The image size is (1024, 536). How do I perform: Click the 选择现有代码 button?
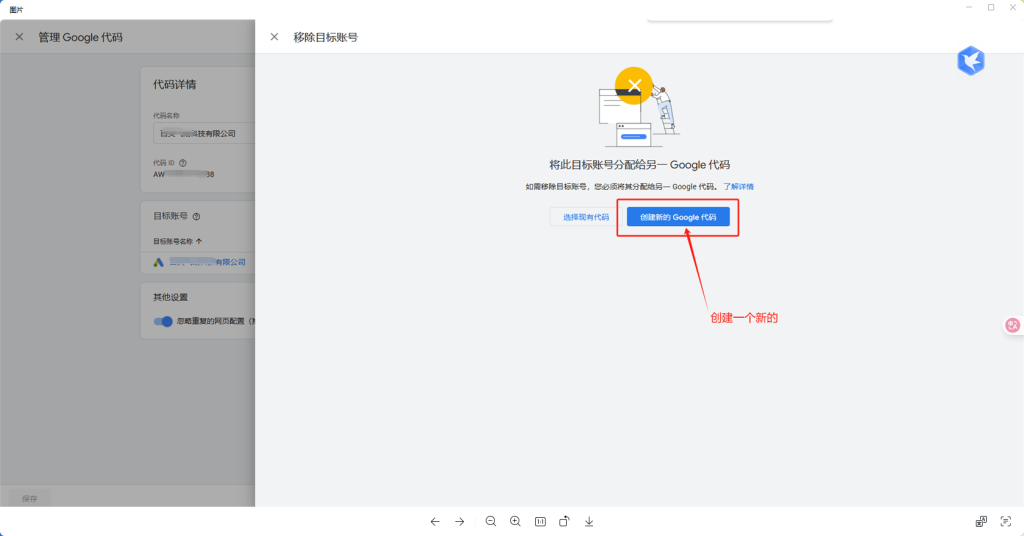pos(586,217)
